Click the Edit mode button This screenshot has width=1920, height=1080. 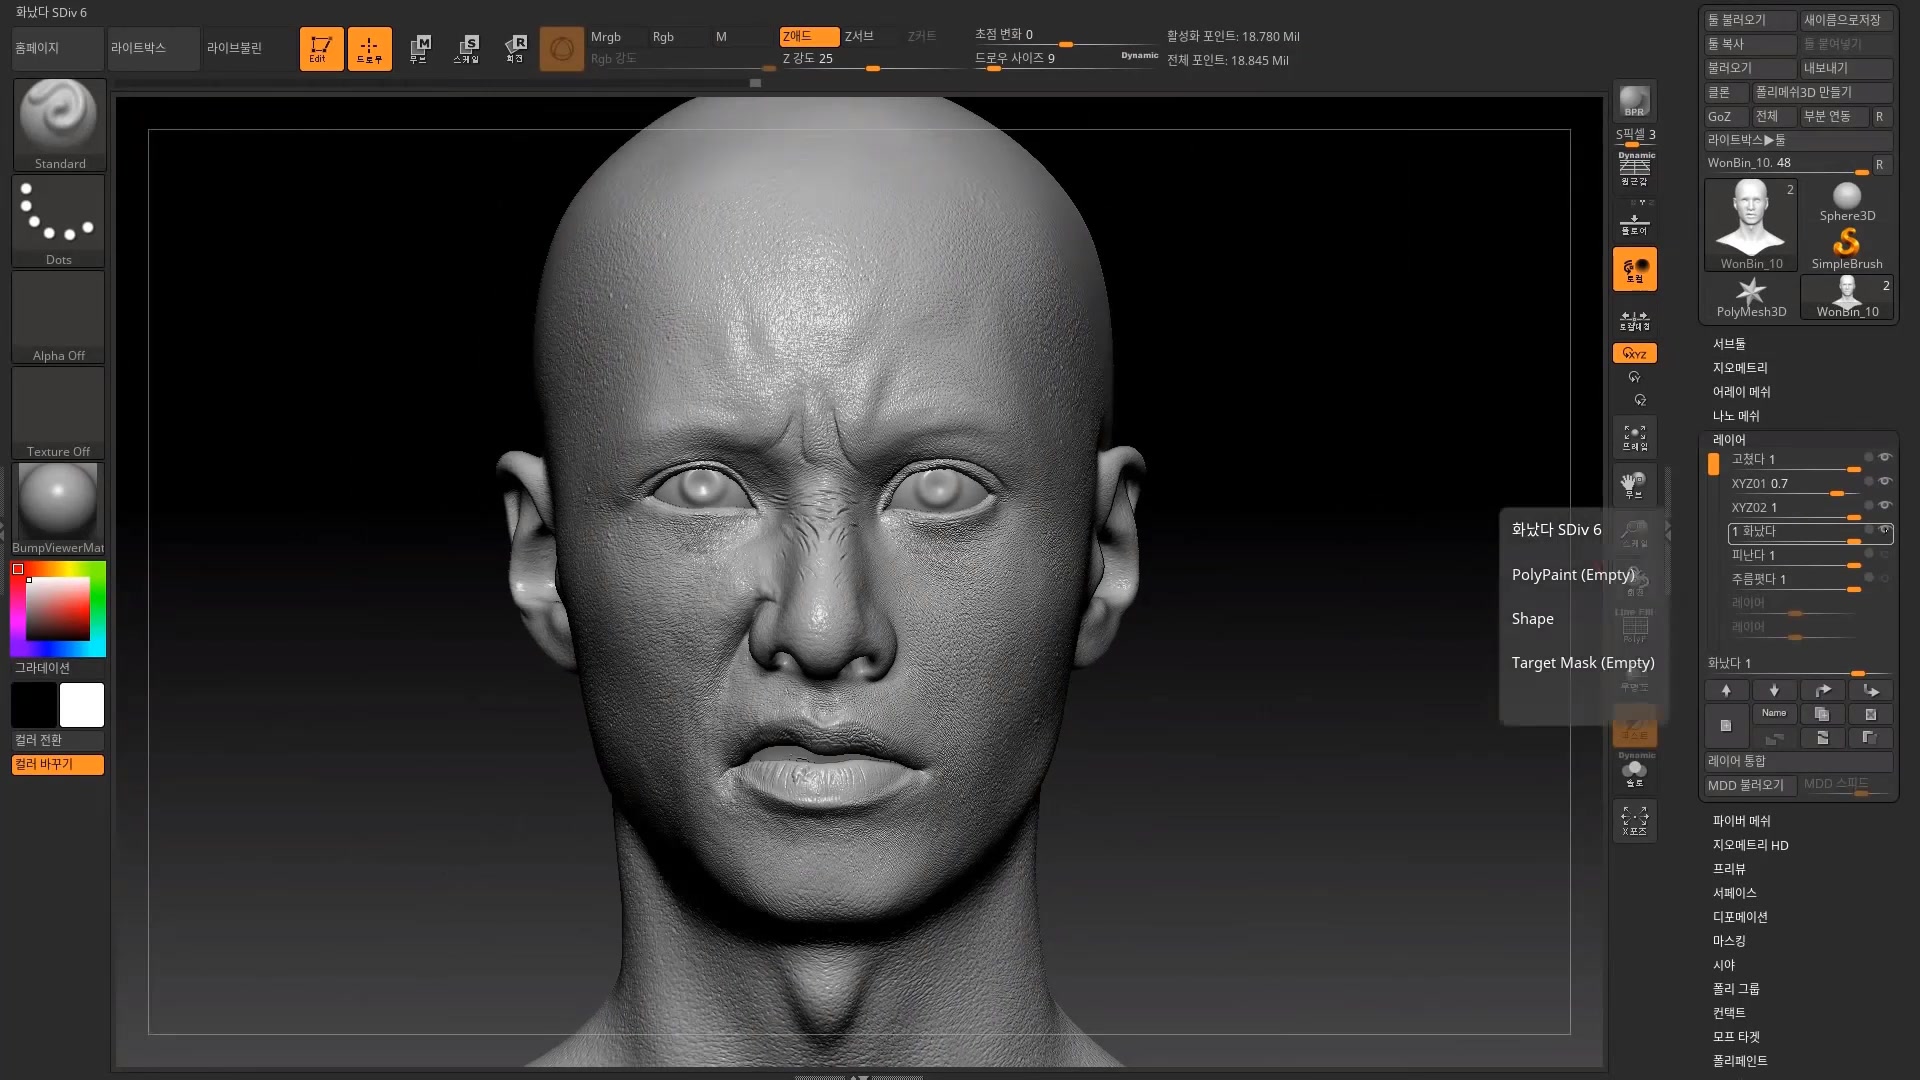(x=321, y=48)
